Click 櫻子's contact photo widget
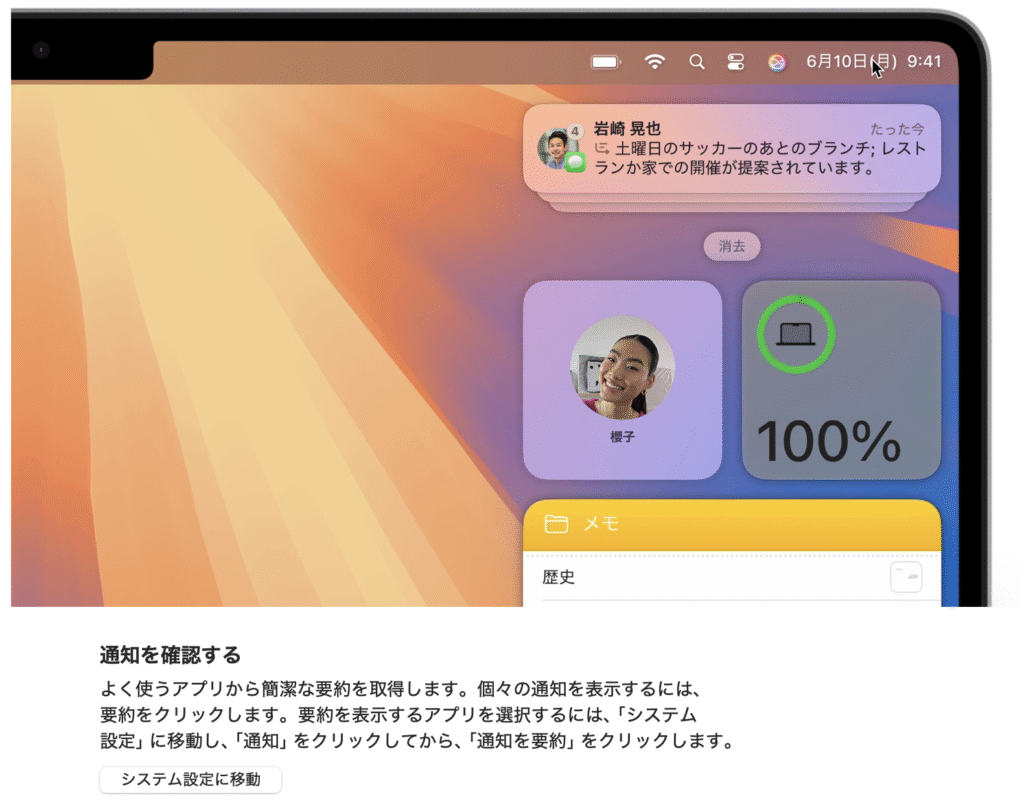Image resolution: width=1024 pixels, height=804 pixels. tap(622, 367)
